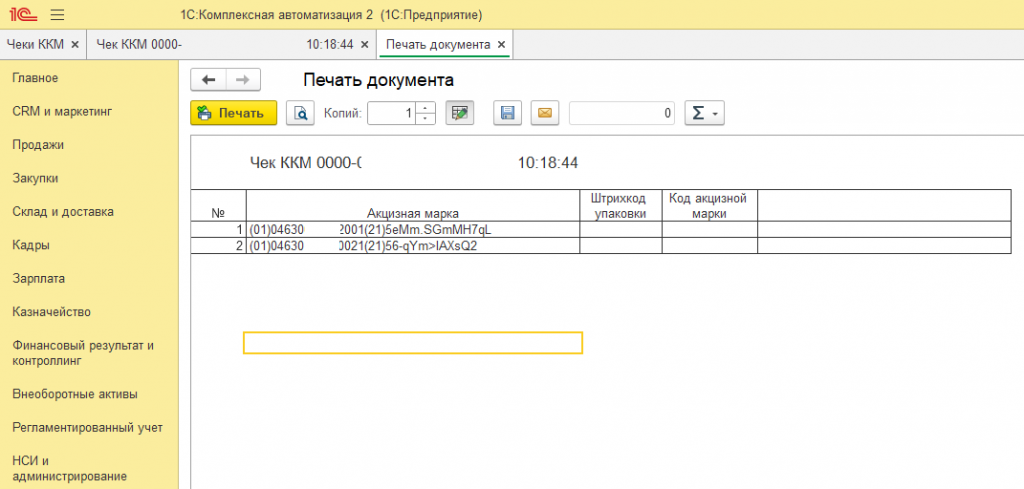The width and height of the screenshot is (1024, 489).
Task: Open the Регламентированный учет section
Action: 88,428
